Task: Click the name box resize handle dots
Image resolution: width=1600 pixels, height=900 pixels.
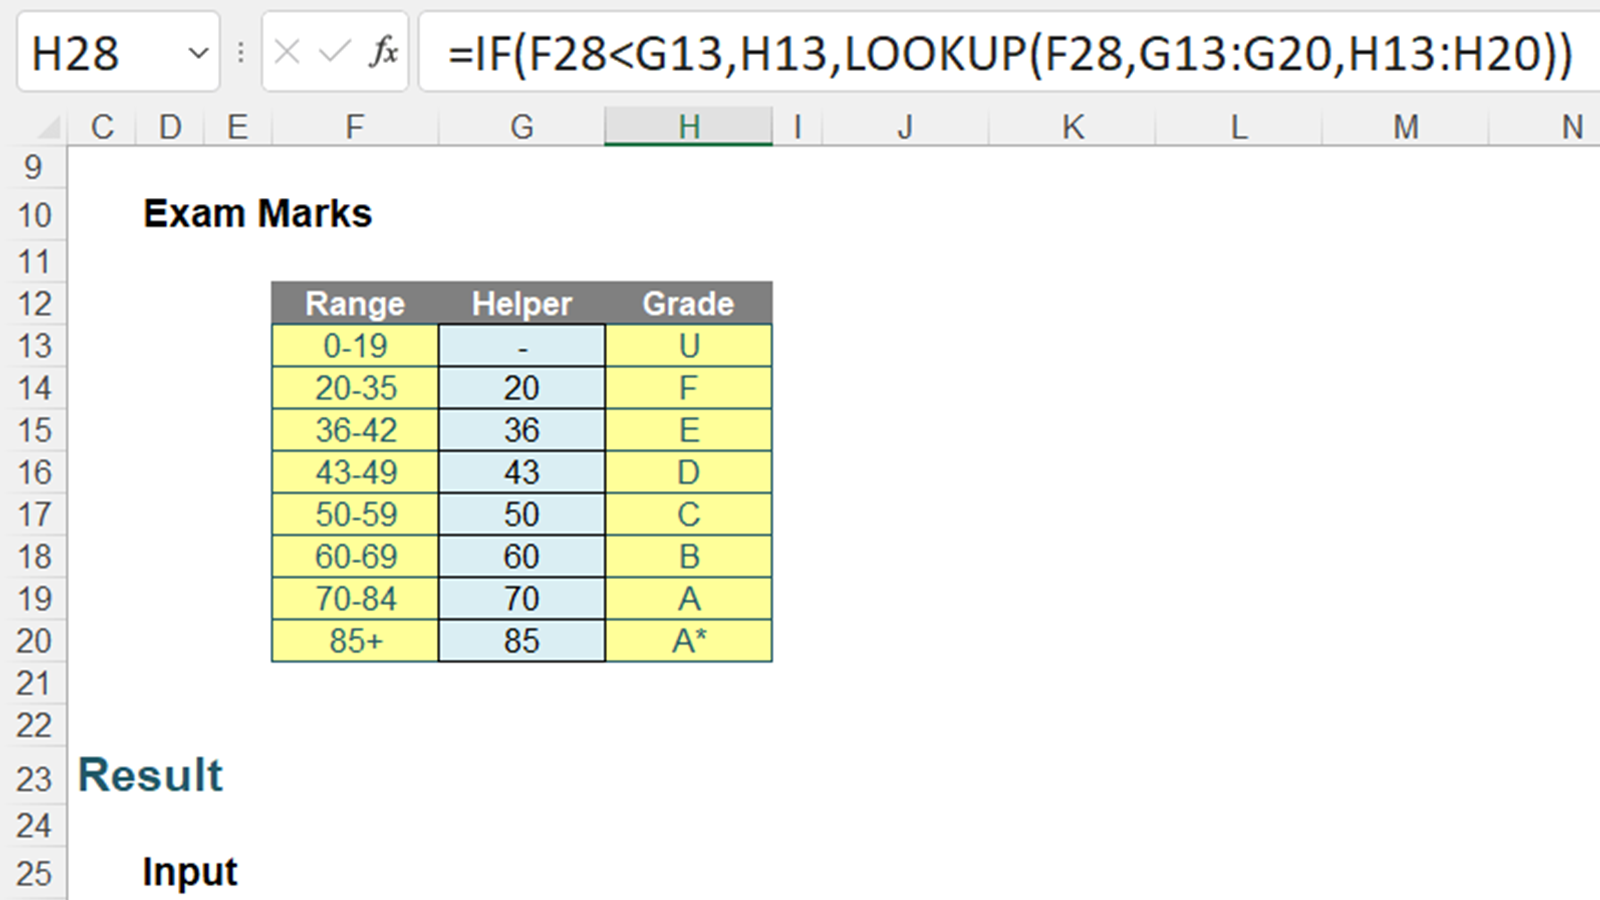Action: point(241,53)
